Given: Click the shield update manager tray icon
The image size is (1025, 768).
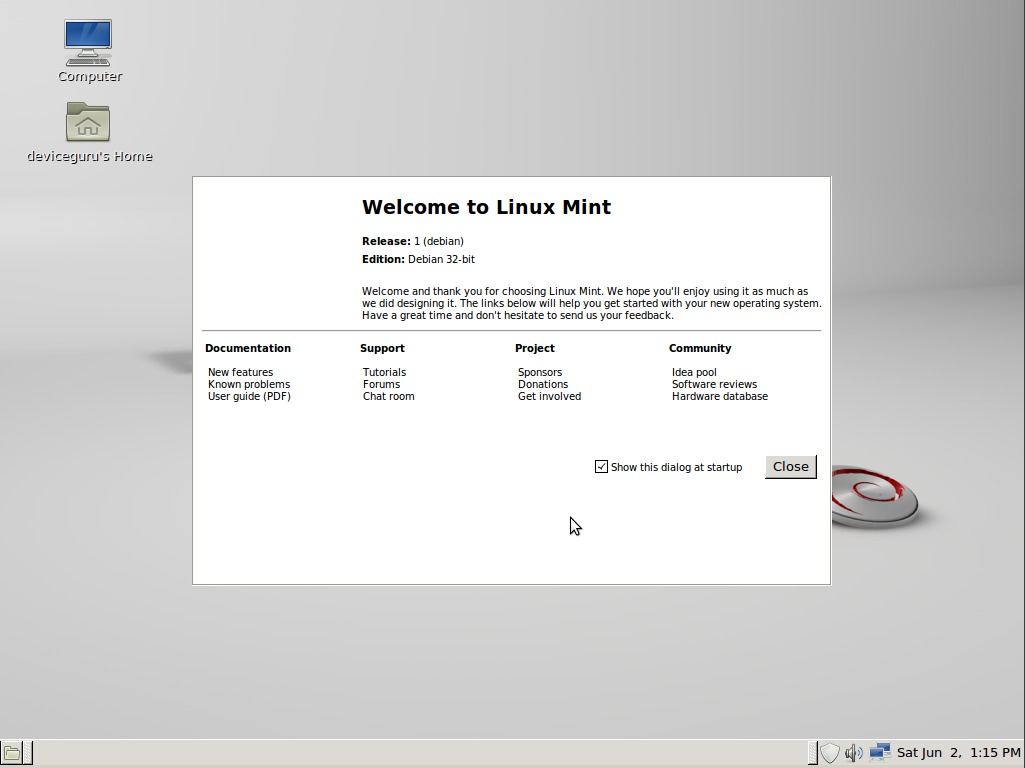Looking at the screenshot, I should tap(830, 753).
